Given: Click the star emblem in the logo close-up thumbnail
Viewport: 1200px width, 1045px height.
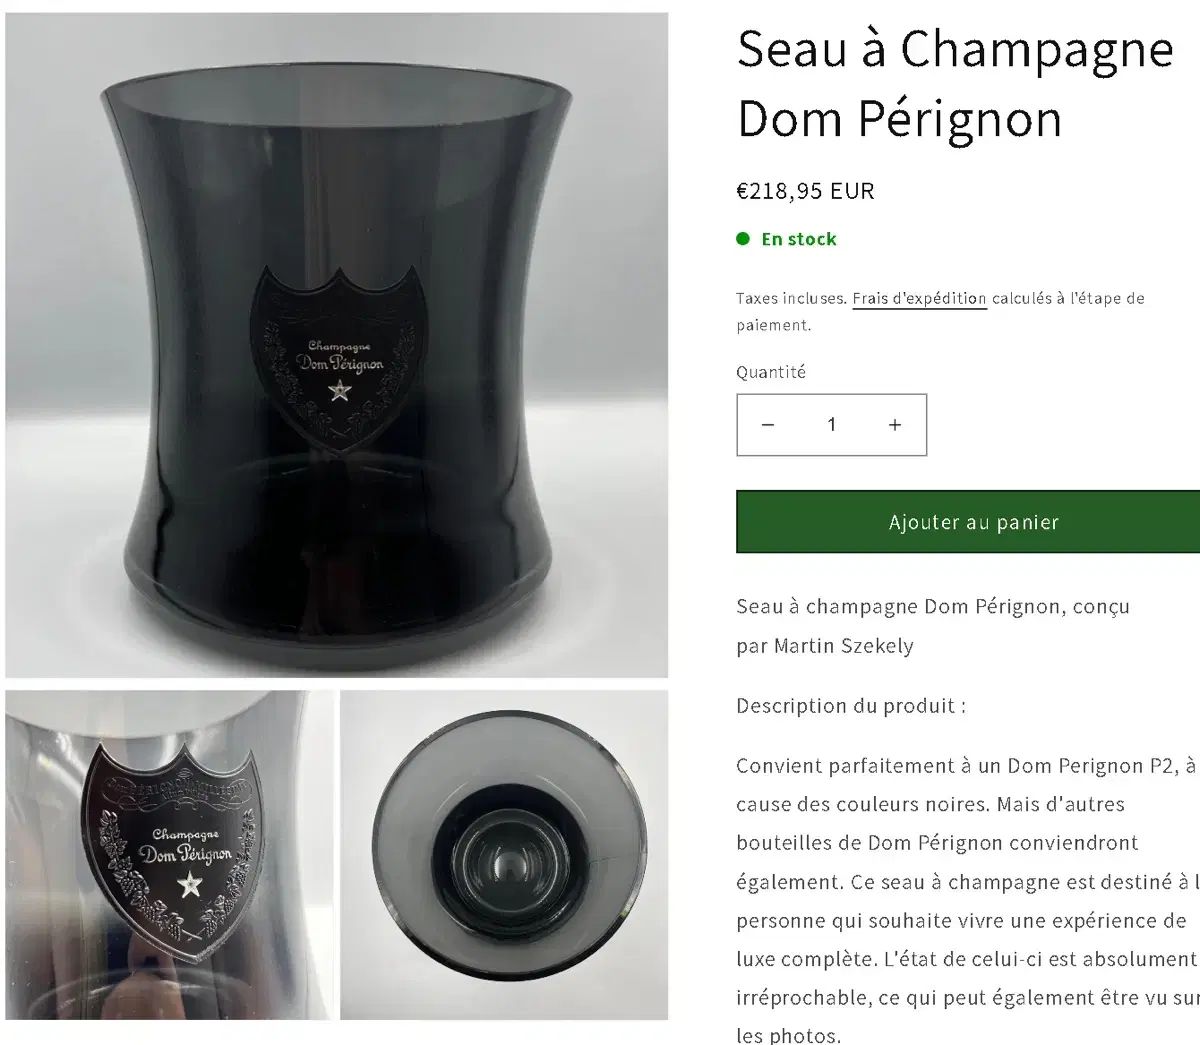Looking at the screenshot, I should tap(189, 885).
